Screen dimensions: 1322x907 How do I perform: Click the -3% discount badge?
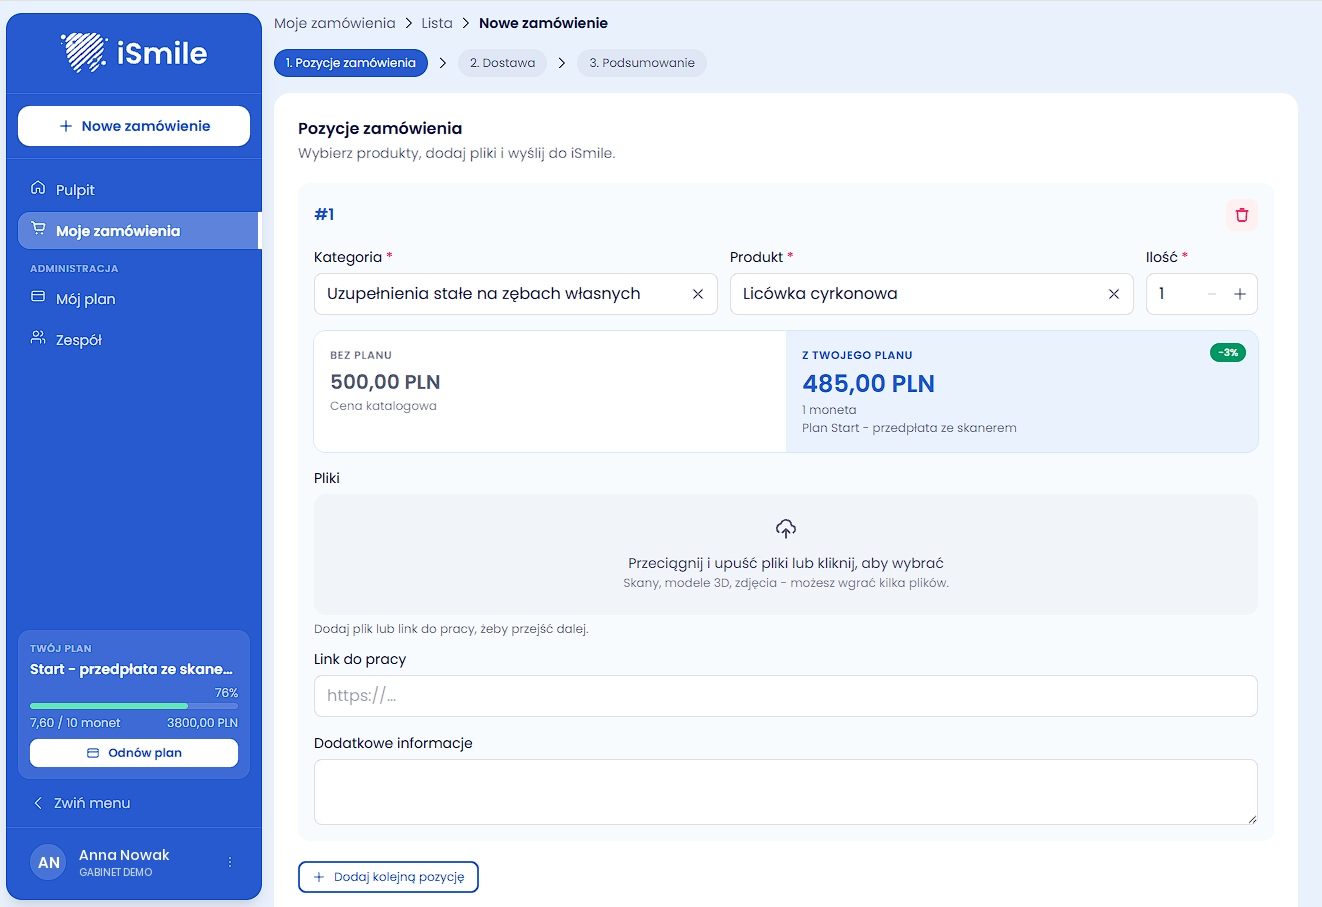coord(1228,352)
